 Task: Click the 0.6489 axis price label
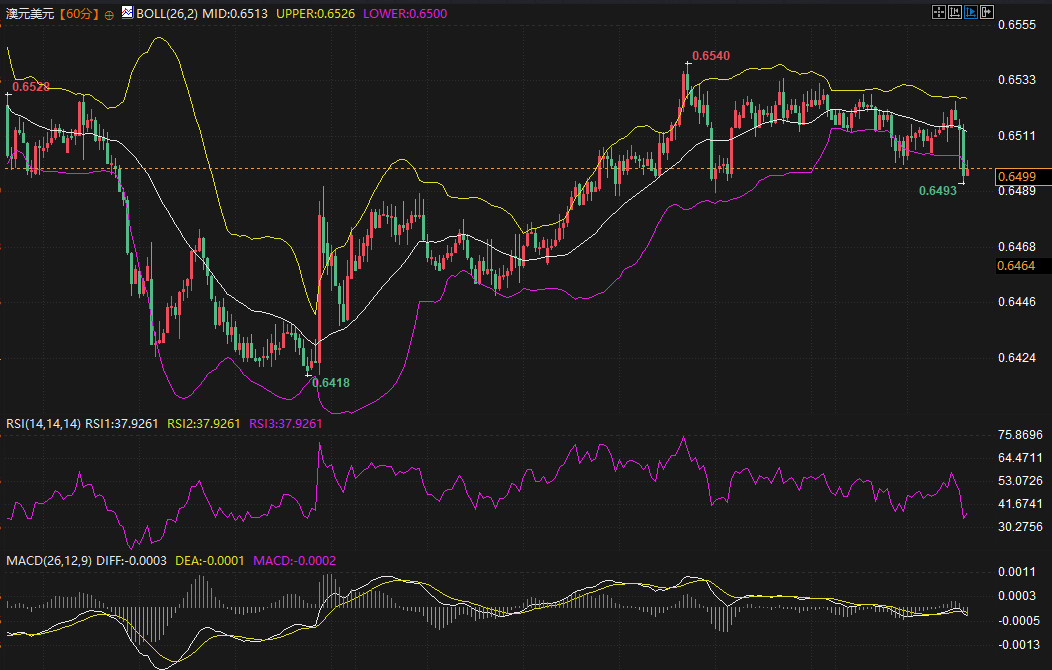coord(1017,191)
